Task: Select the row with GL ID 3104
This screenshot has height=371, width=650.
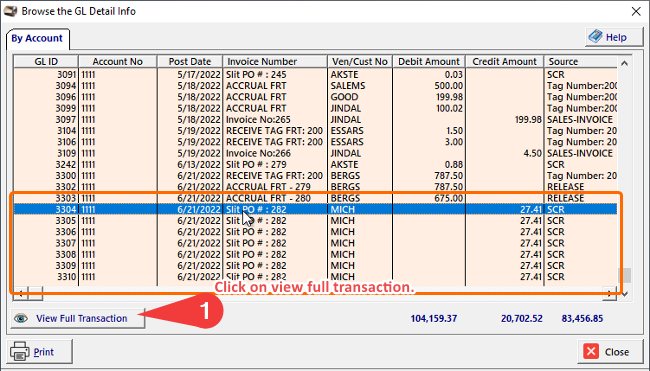Action: coord(315,131)
